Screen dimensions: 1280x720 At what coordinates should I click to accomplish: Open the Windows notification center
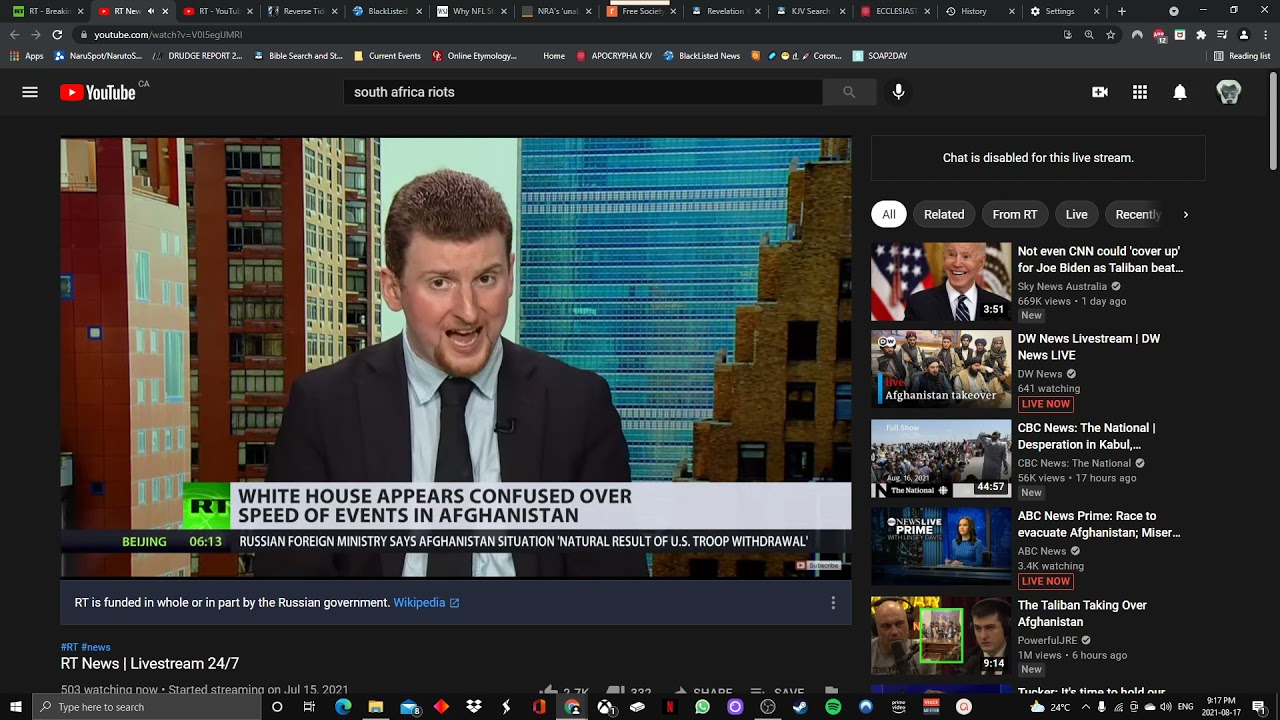(x=1259, y=707)
